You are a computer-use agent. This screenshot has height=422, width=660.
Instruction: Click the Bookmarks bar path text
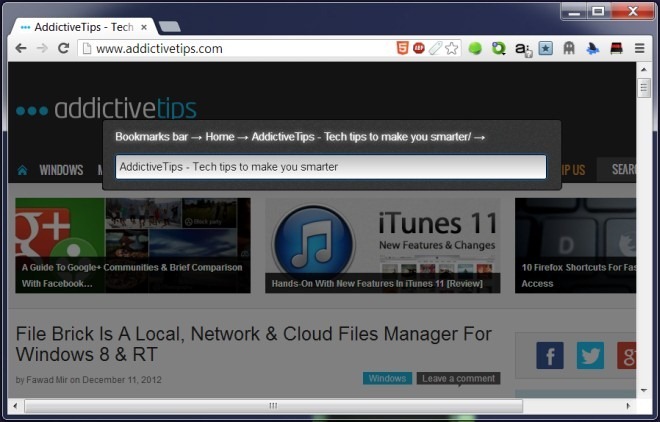[x=152, y=137]
